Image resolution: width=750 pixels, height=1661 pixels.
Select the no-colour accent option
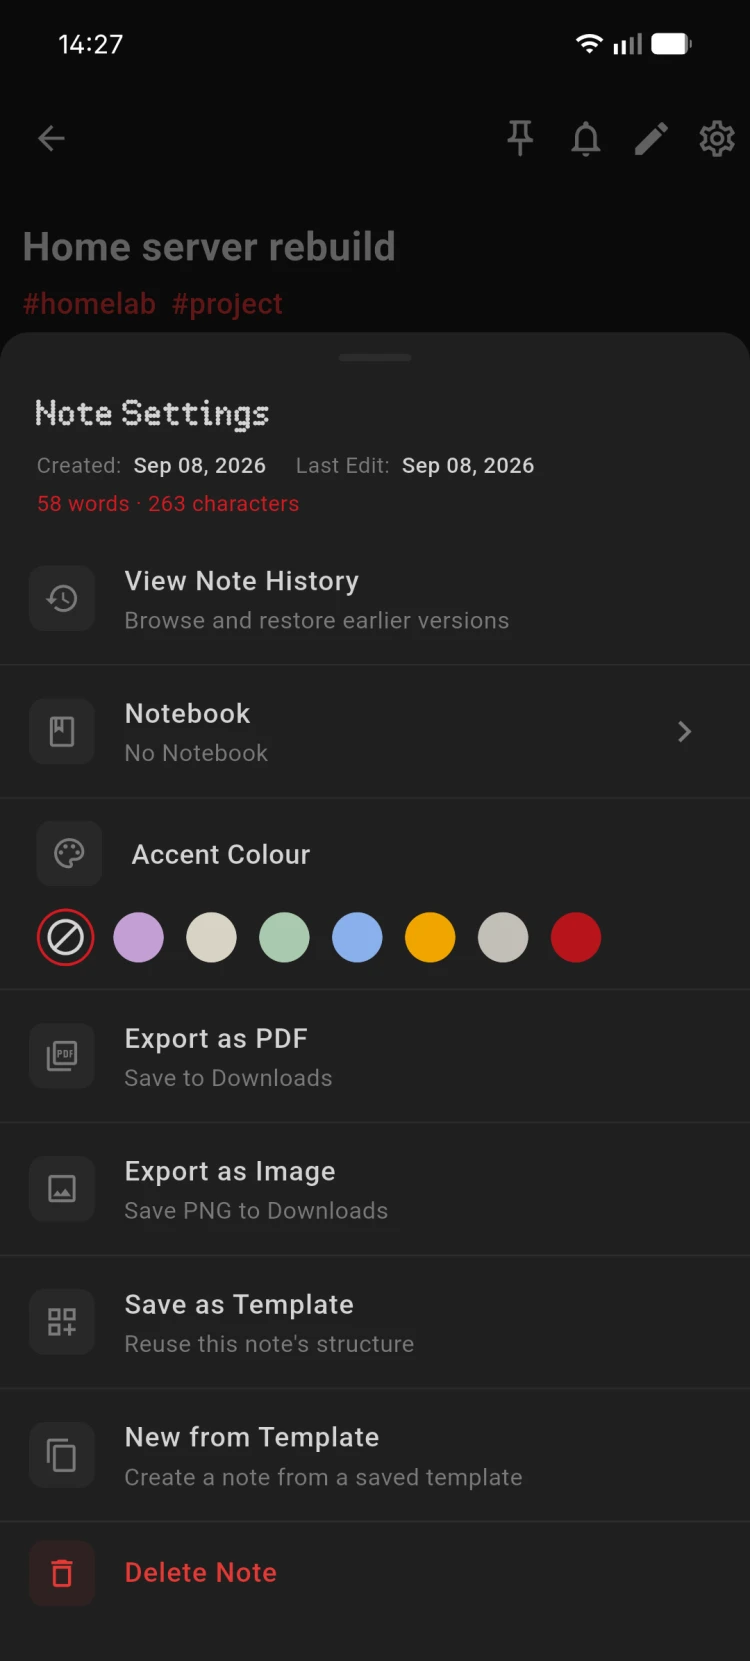[66, 938]
